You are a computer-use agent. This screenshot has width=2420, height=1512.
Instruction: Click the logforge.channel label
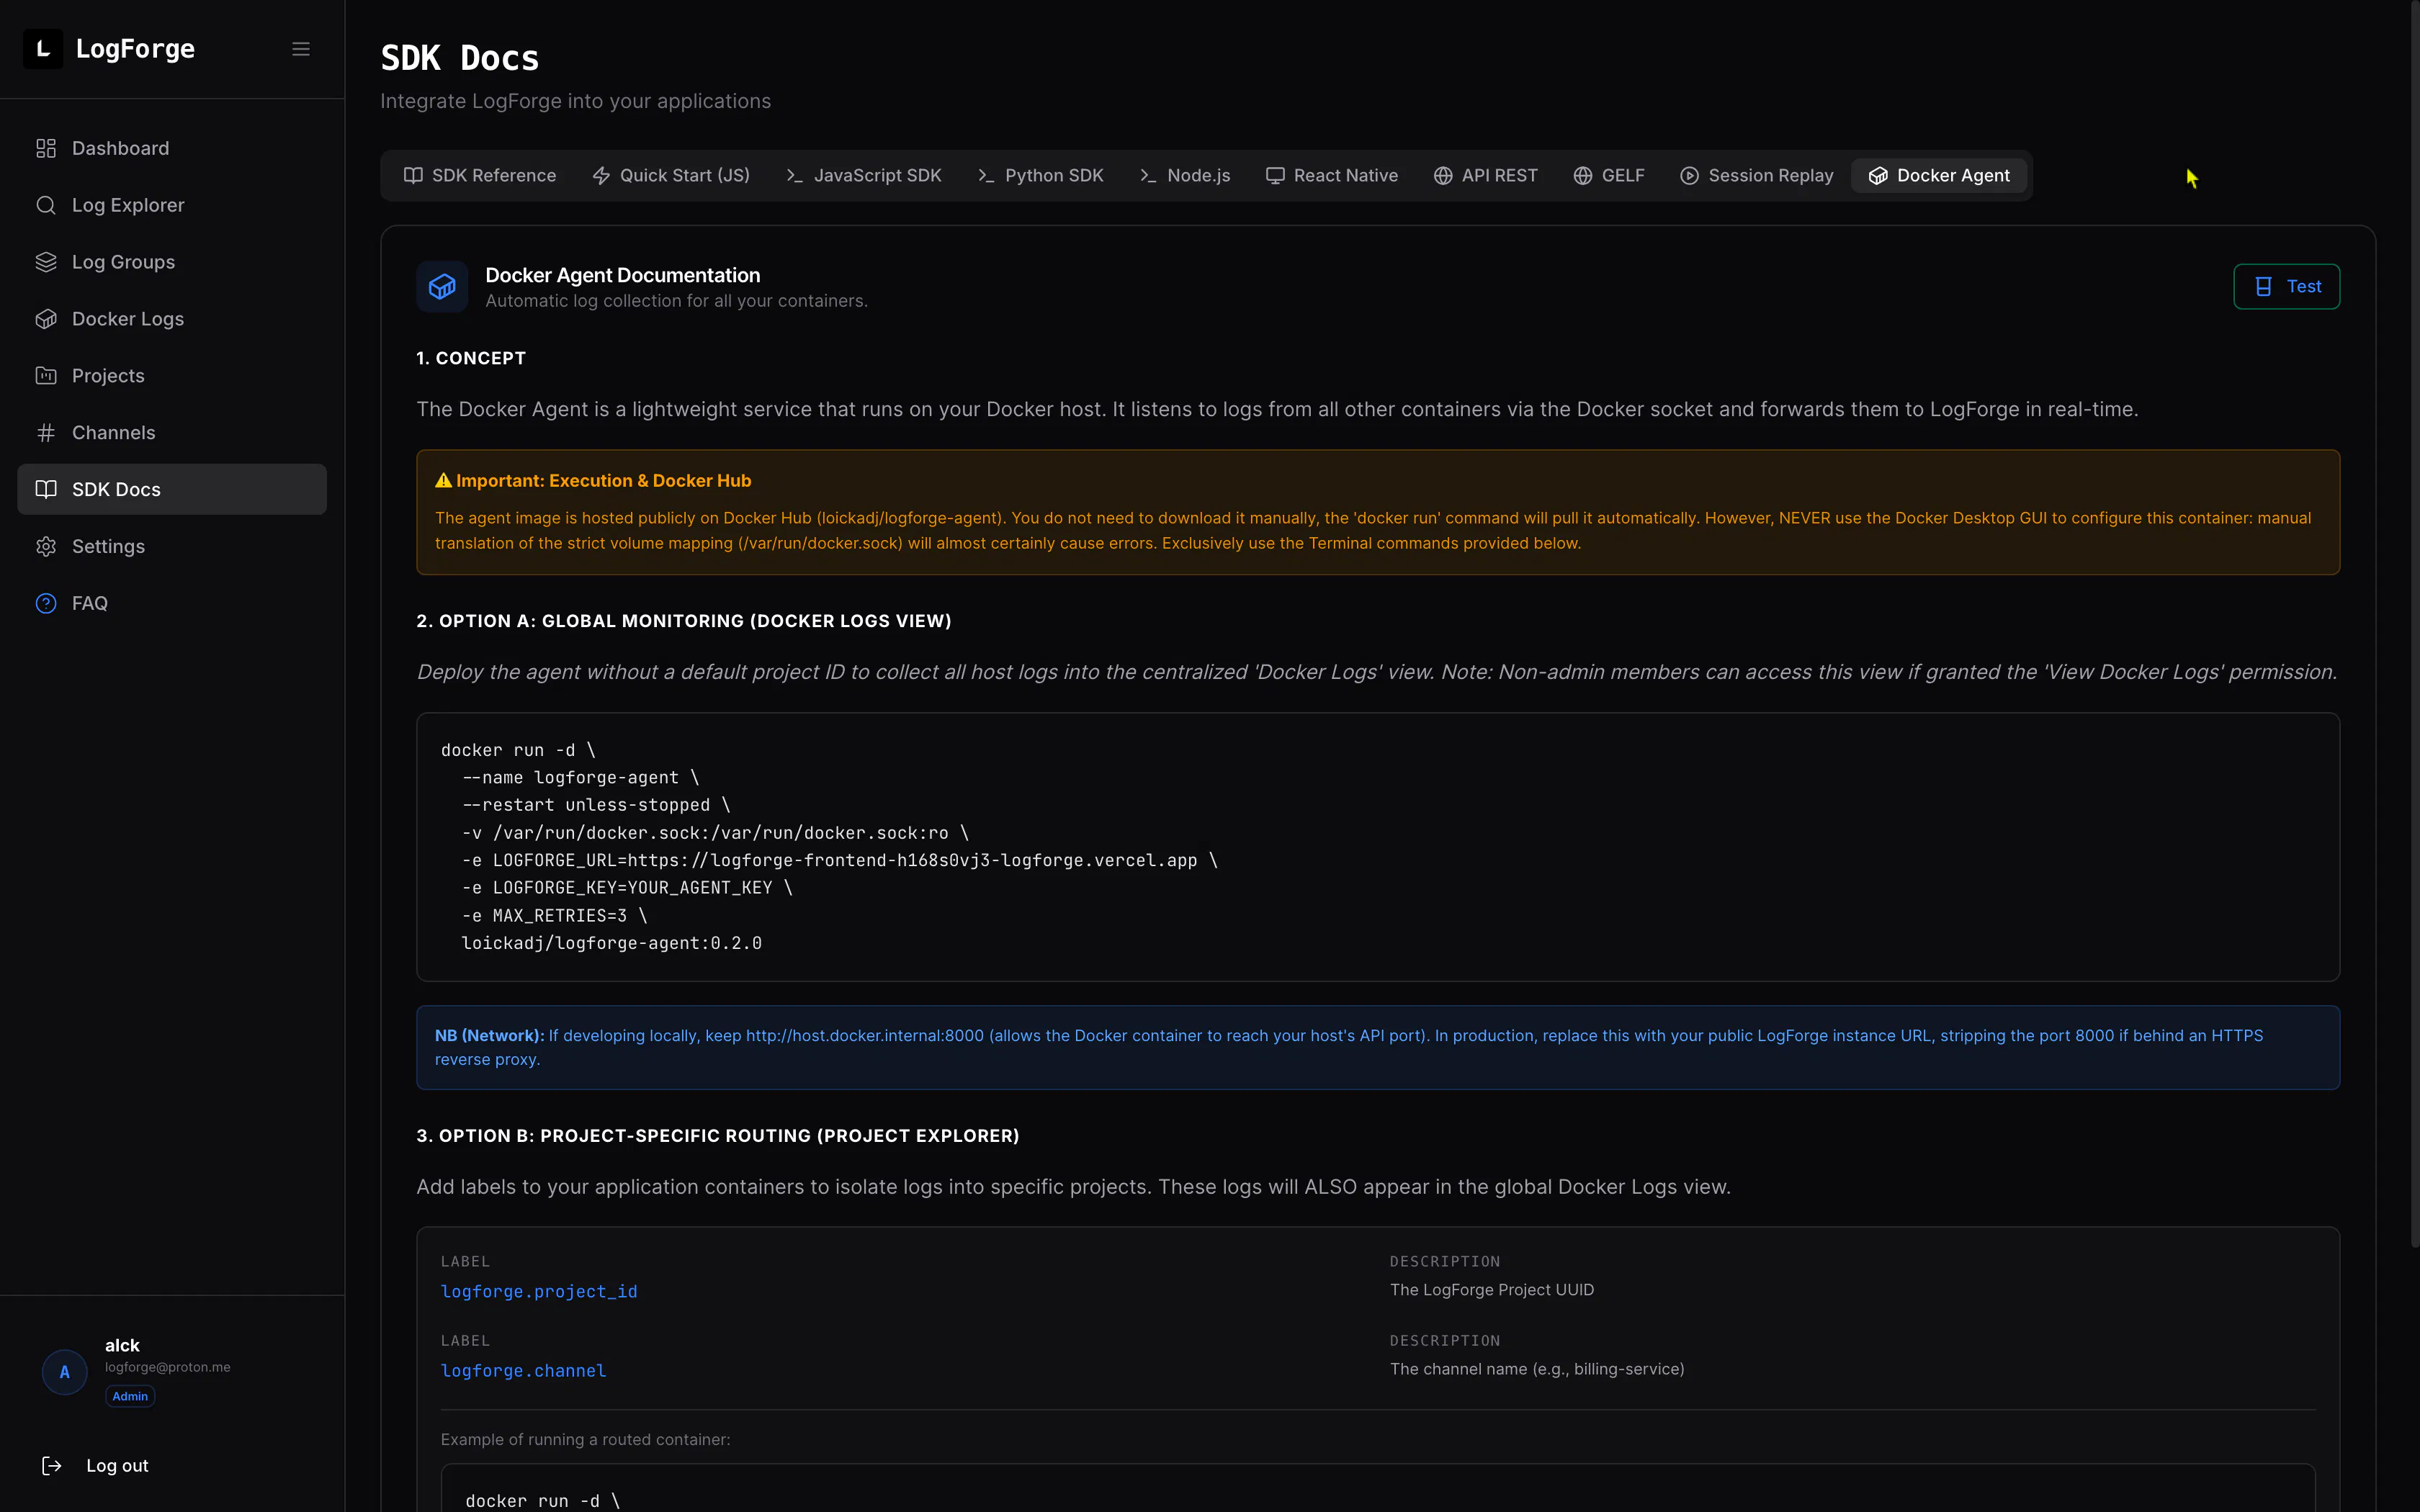click(523, 1370)
